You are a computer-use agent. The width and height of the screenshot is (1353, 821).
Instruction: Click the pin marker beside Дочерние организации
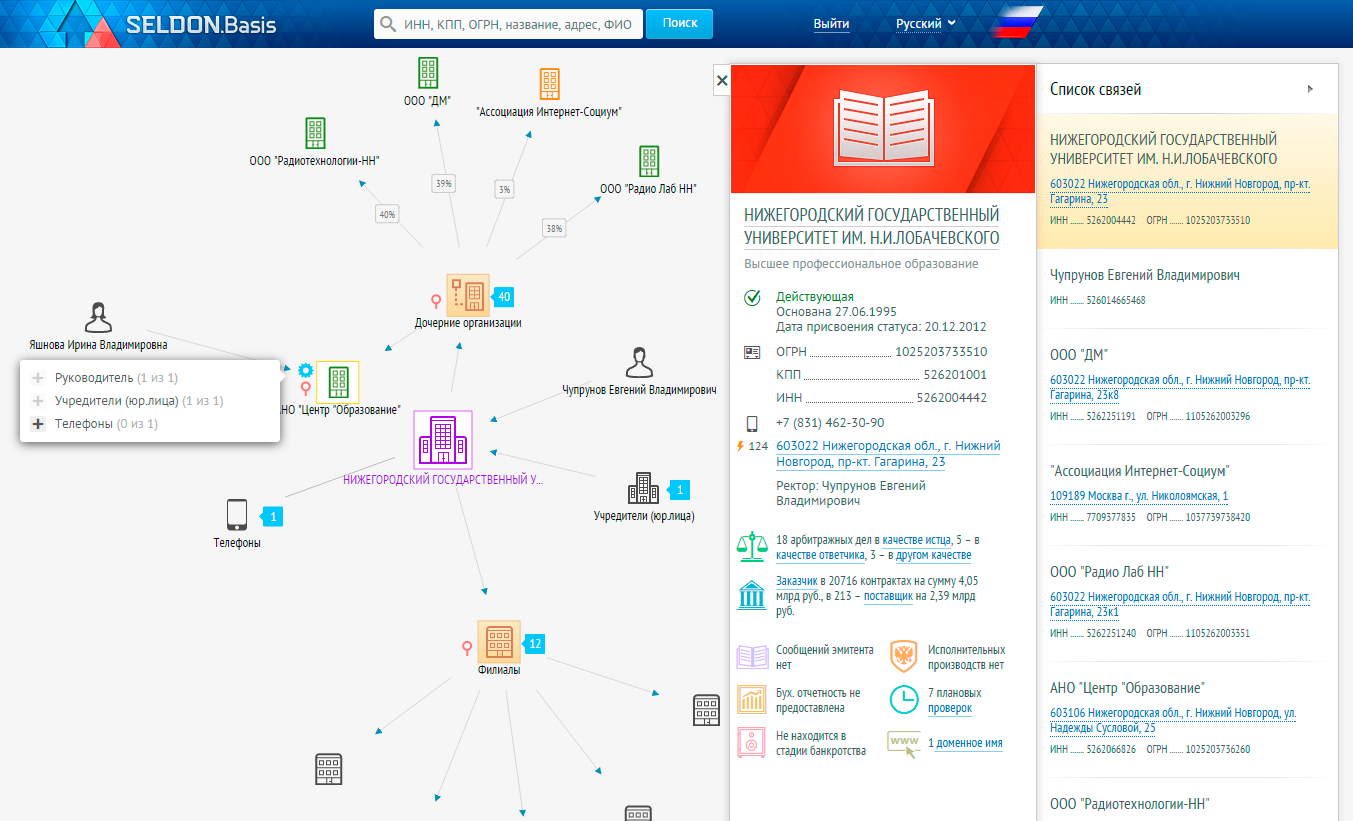(436, 300)
